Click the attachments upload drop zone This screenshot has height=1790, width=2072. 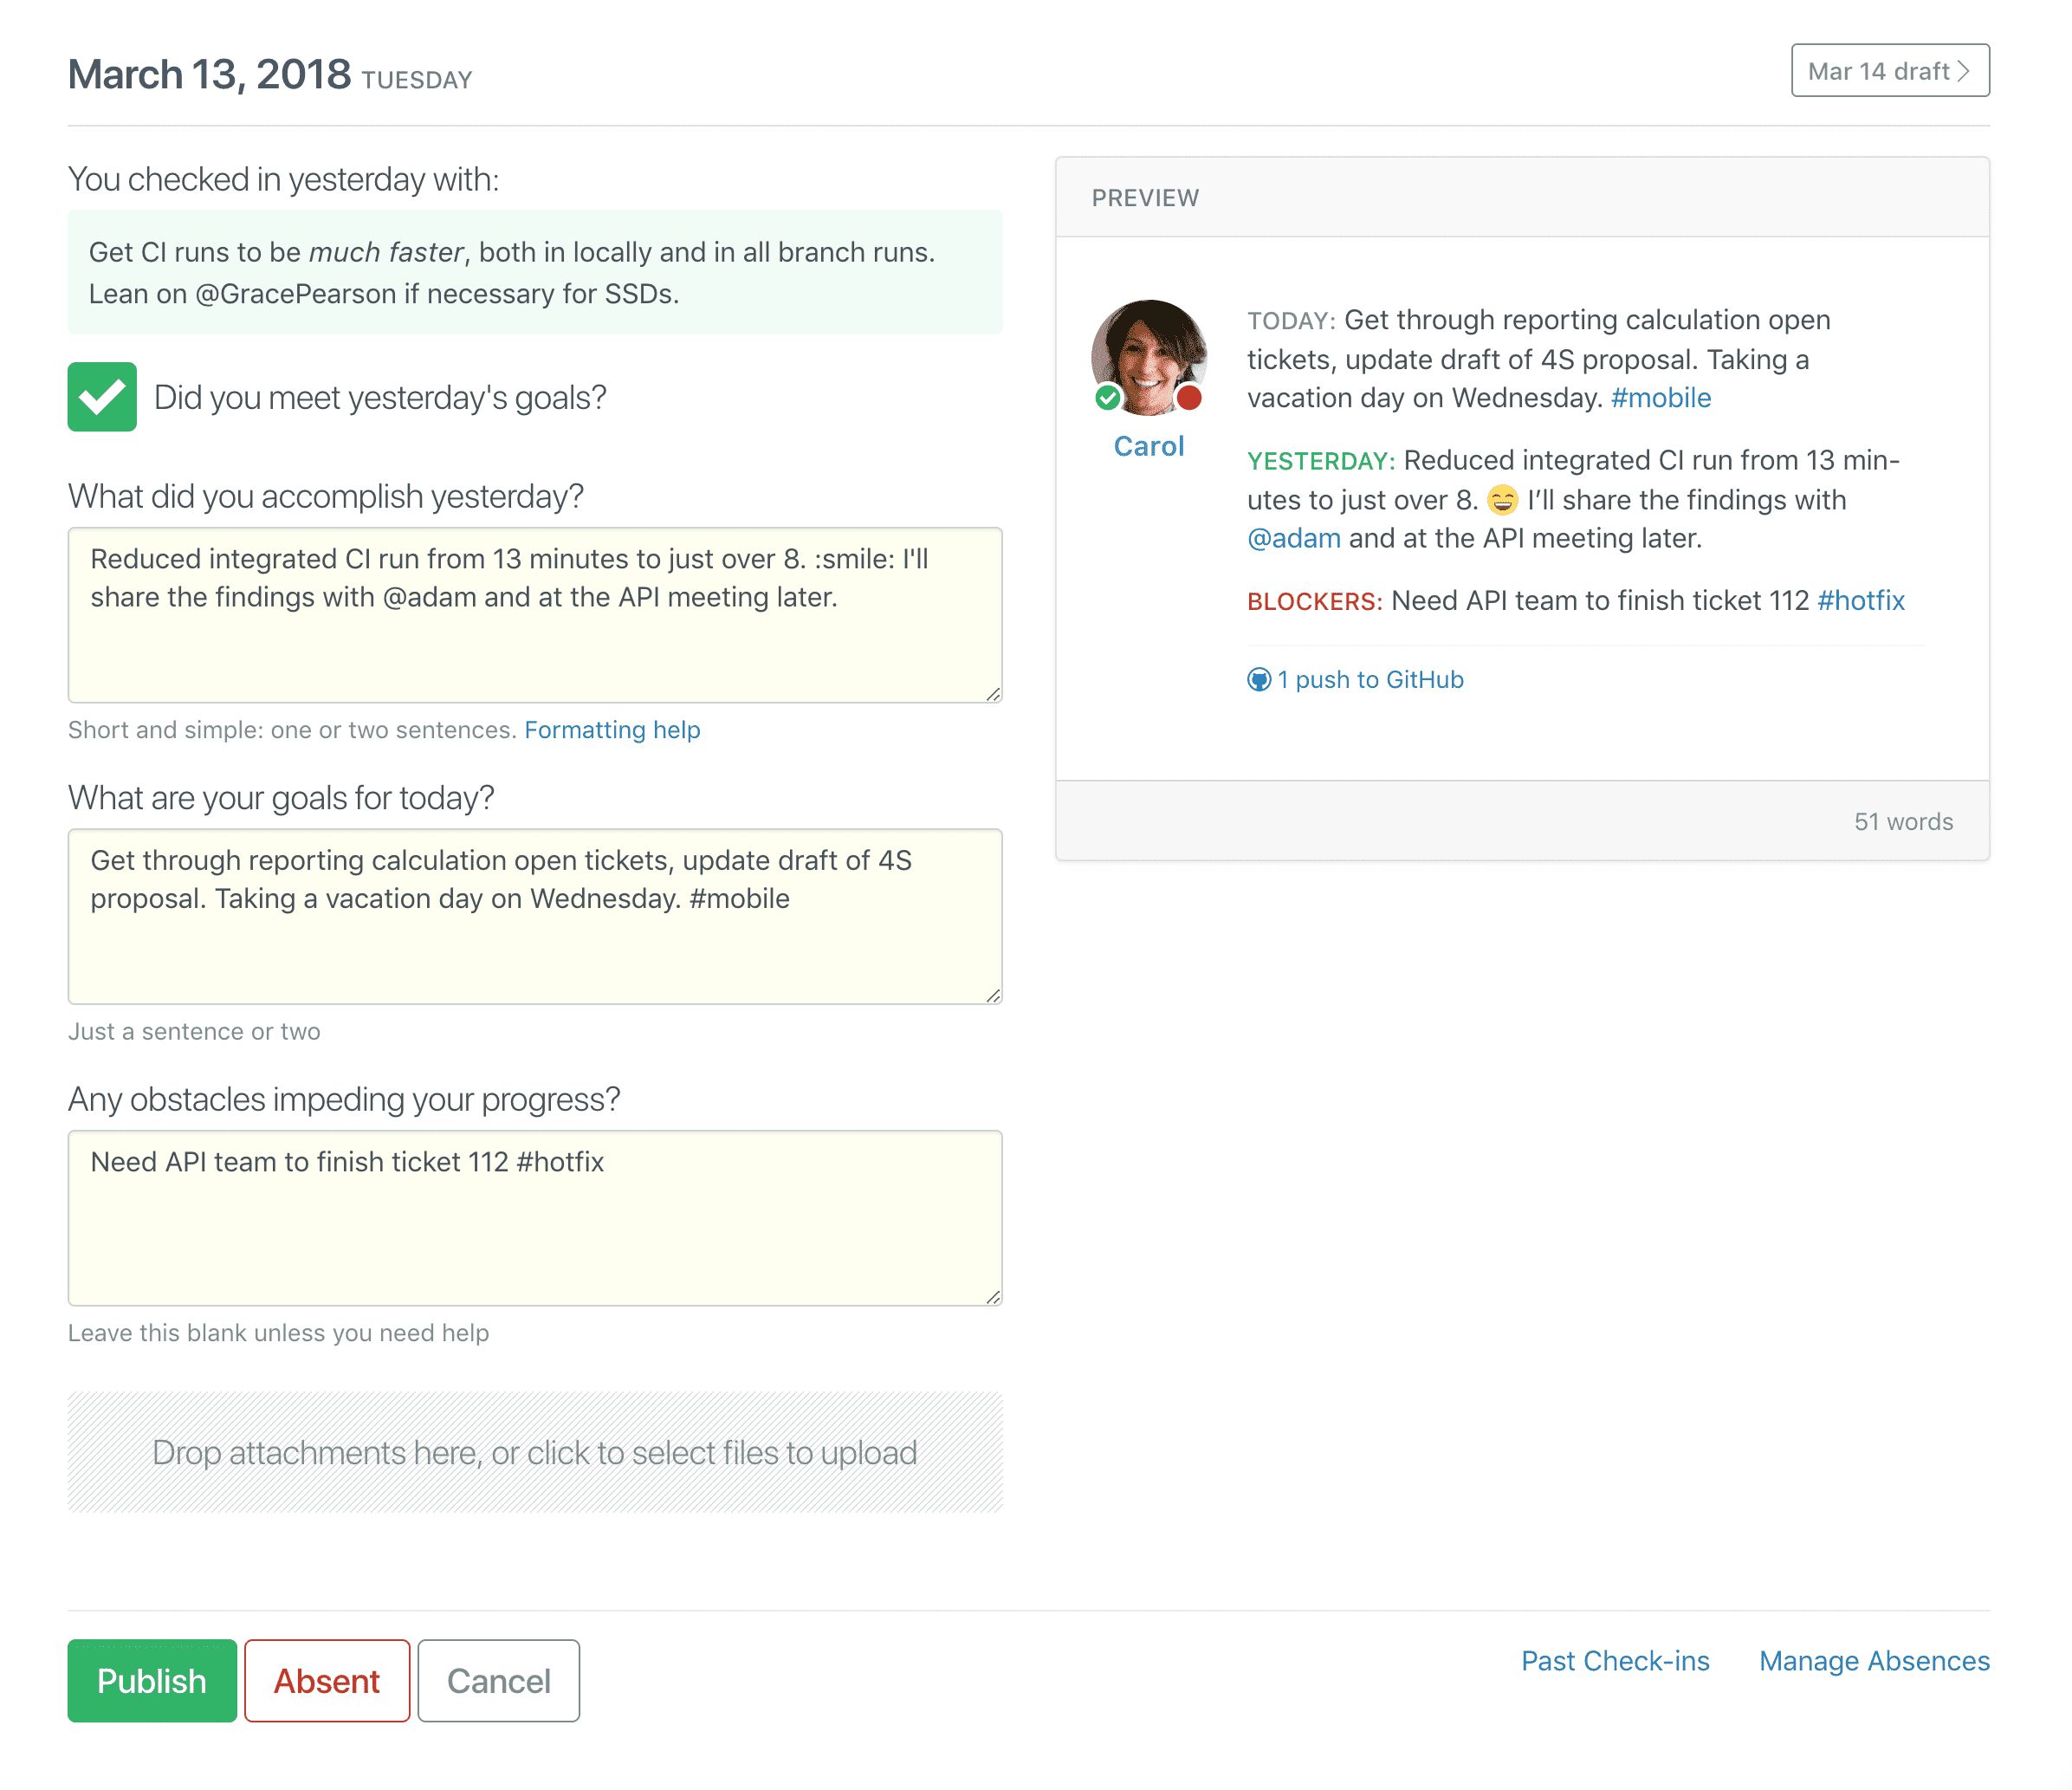click(535, 1452)
